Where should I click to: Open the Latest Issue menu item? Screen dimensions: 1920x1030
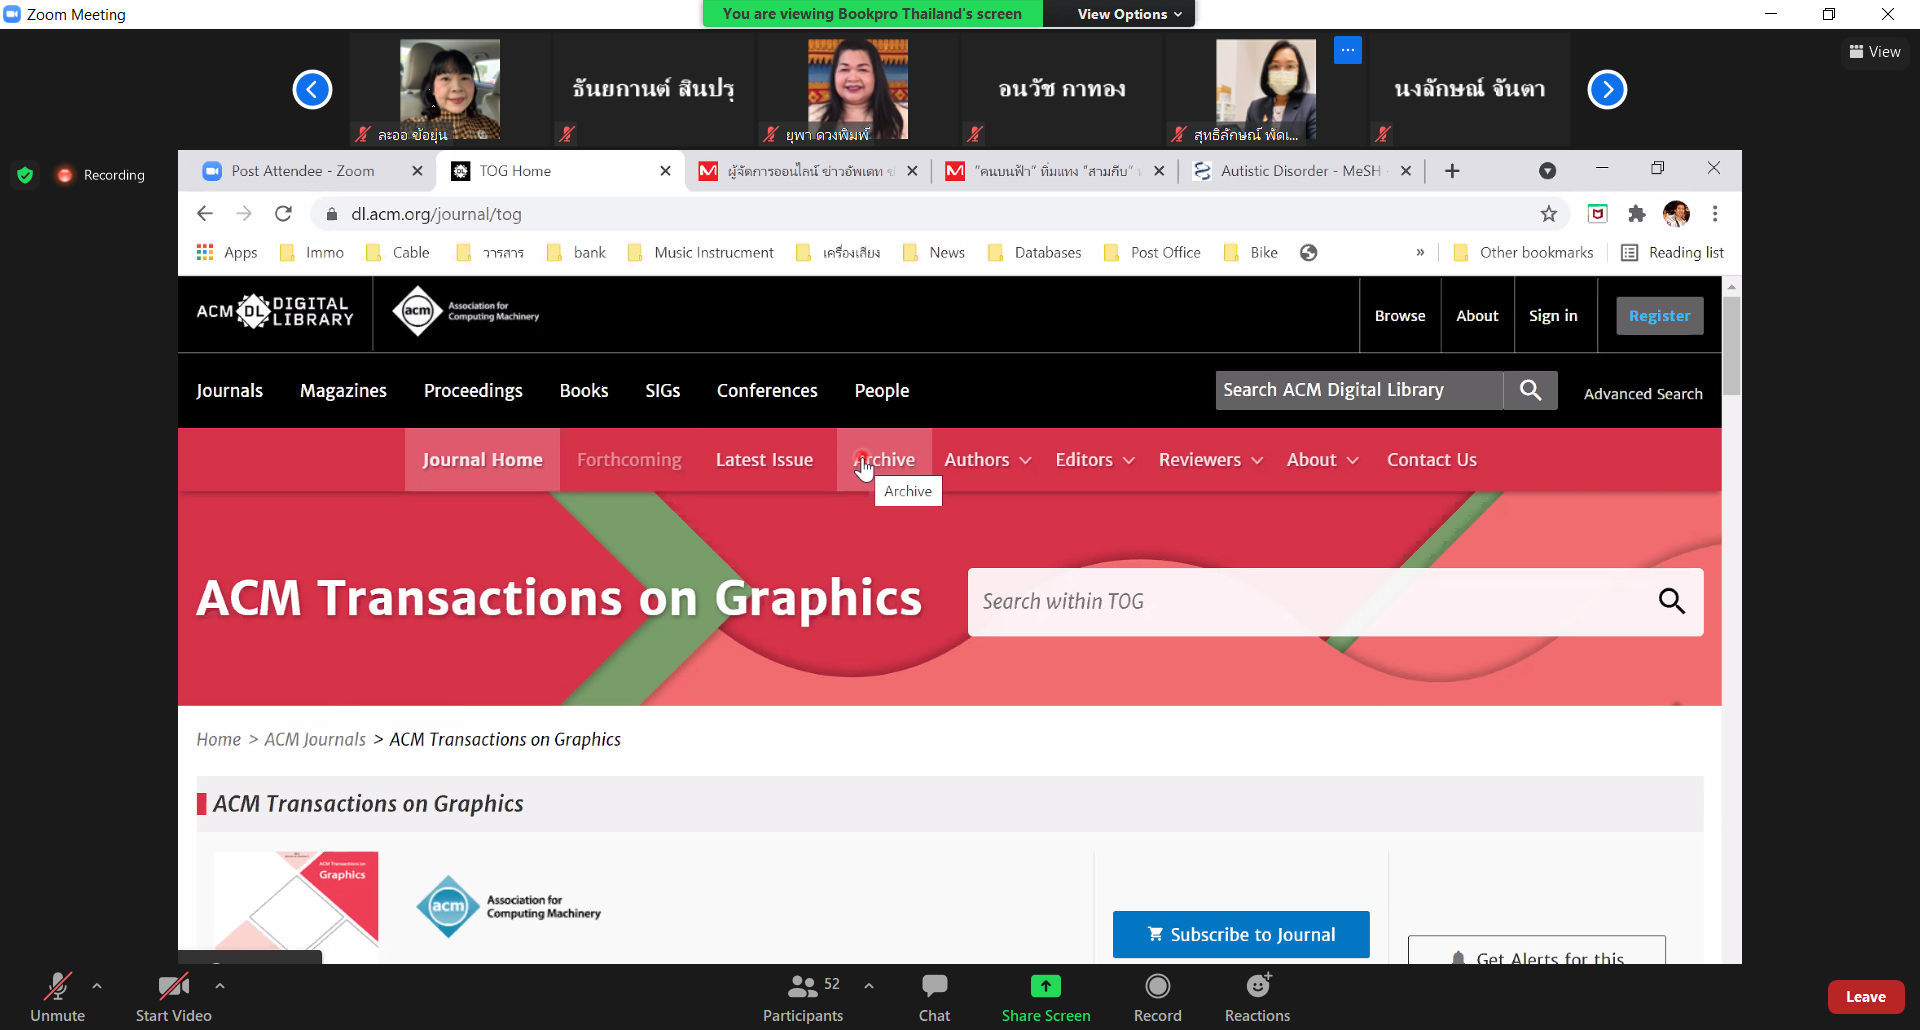click(x=764, y=460)
